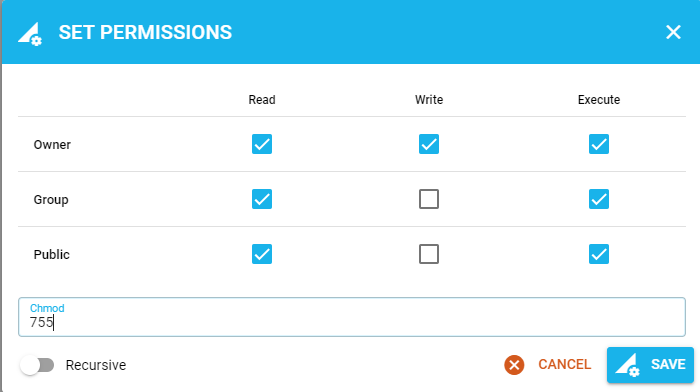Click the permissions icon in dialog header
Image resolution: width=700 pixels, height=392 pixels.
[30, 33]
